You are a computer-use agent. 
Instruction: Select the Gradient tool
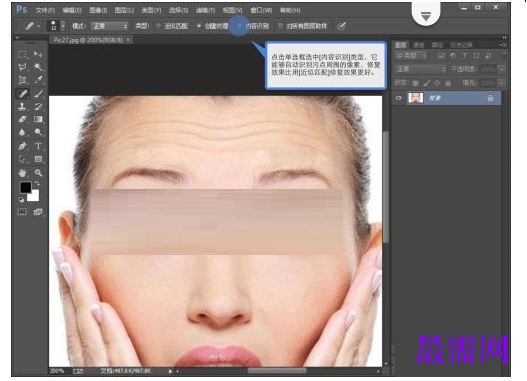38,119
